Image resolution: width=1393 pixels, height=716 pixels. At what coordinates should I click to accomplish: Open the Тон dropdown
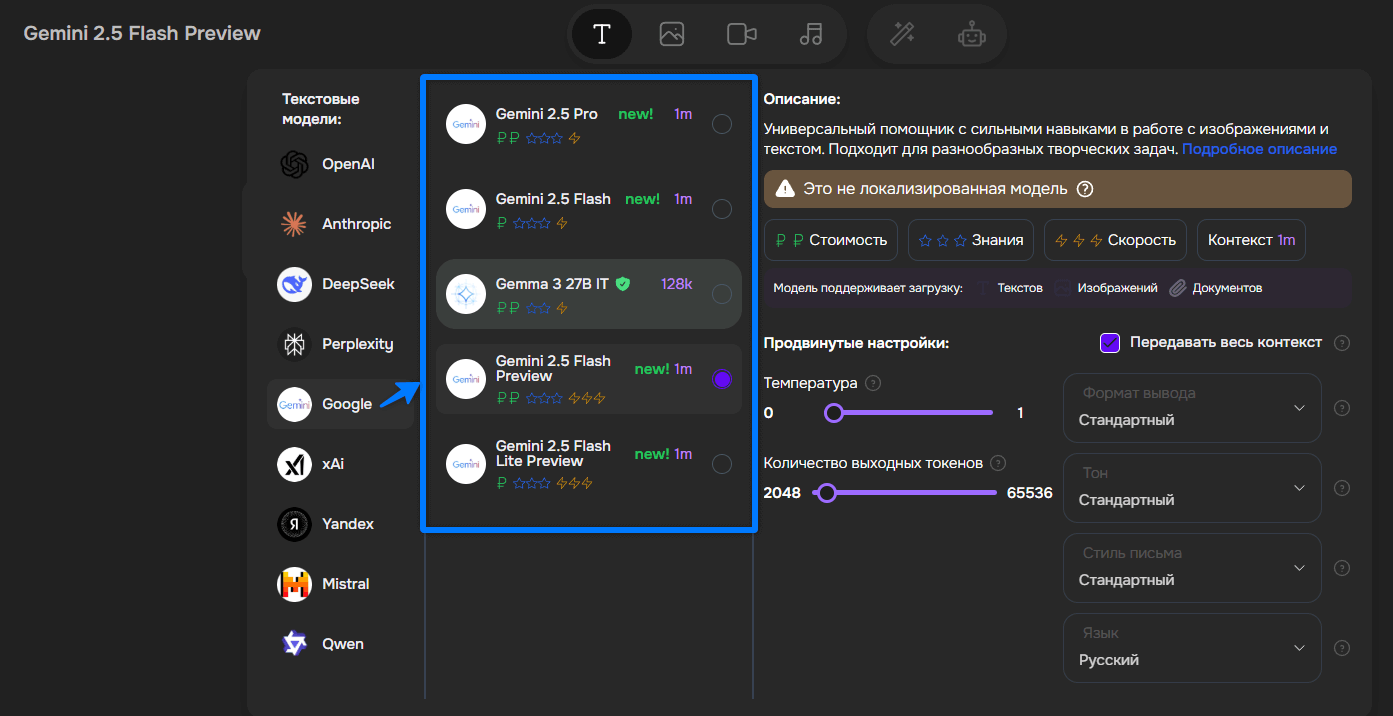coord(1191,488)
